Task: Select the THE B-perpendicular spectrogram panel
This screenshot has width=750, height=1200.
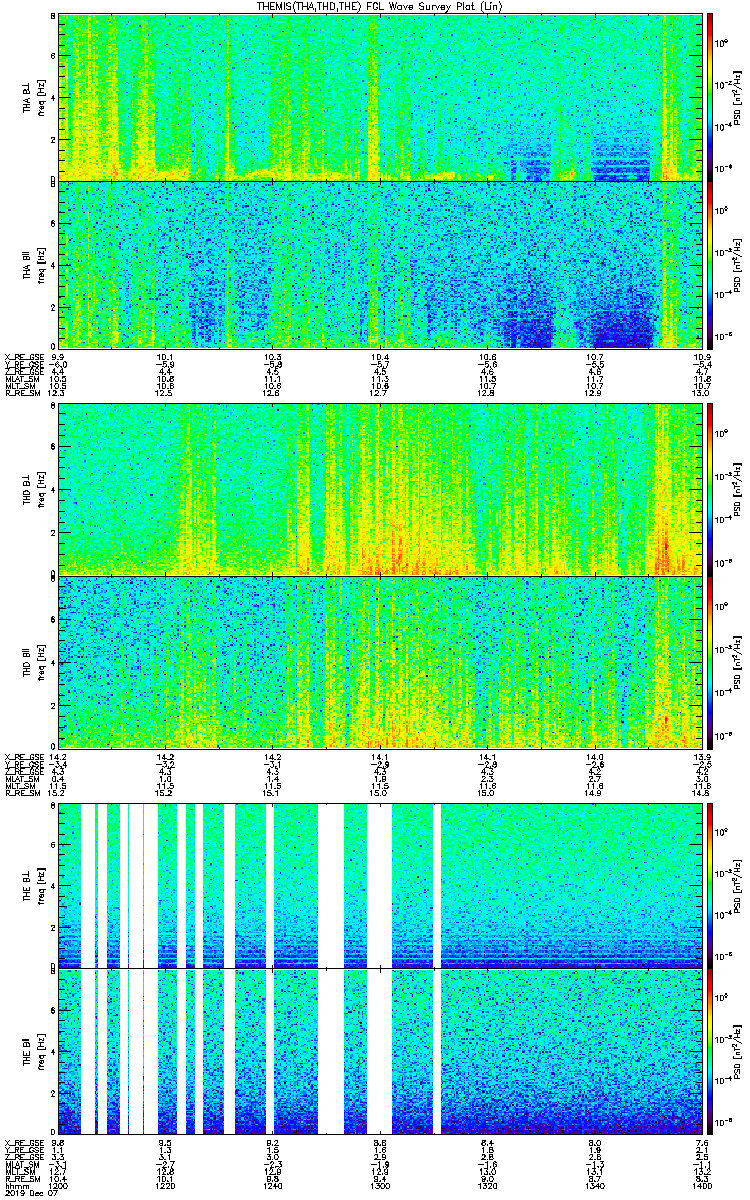Action: click(379, 885)
